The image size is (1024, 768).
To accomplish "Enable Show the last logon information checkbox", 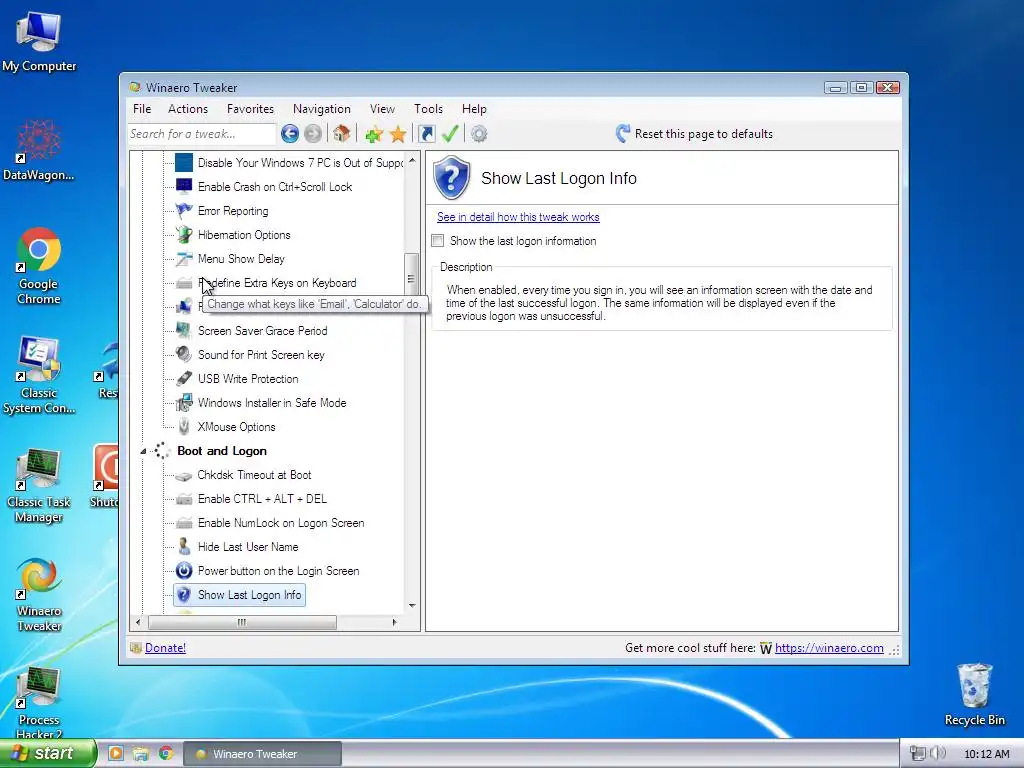I will point(438,240).
